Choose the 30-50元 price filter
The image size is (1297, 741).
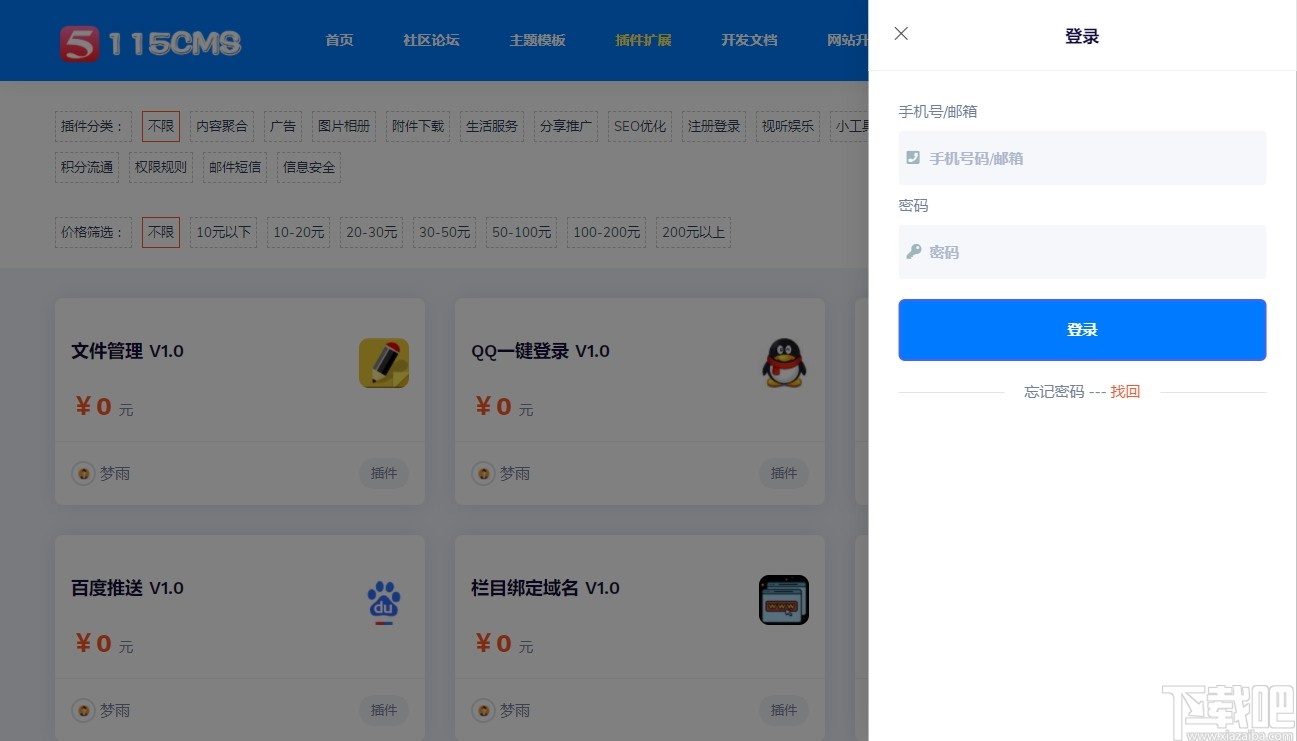coord(445,232)
